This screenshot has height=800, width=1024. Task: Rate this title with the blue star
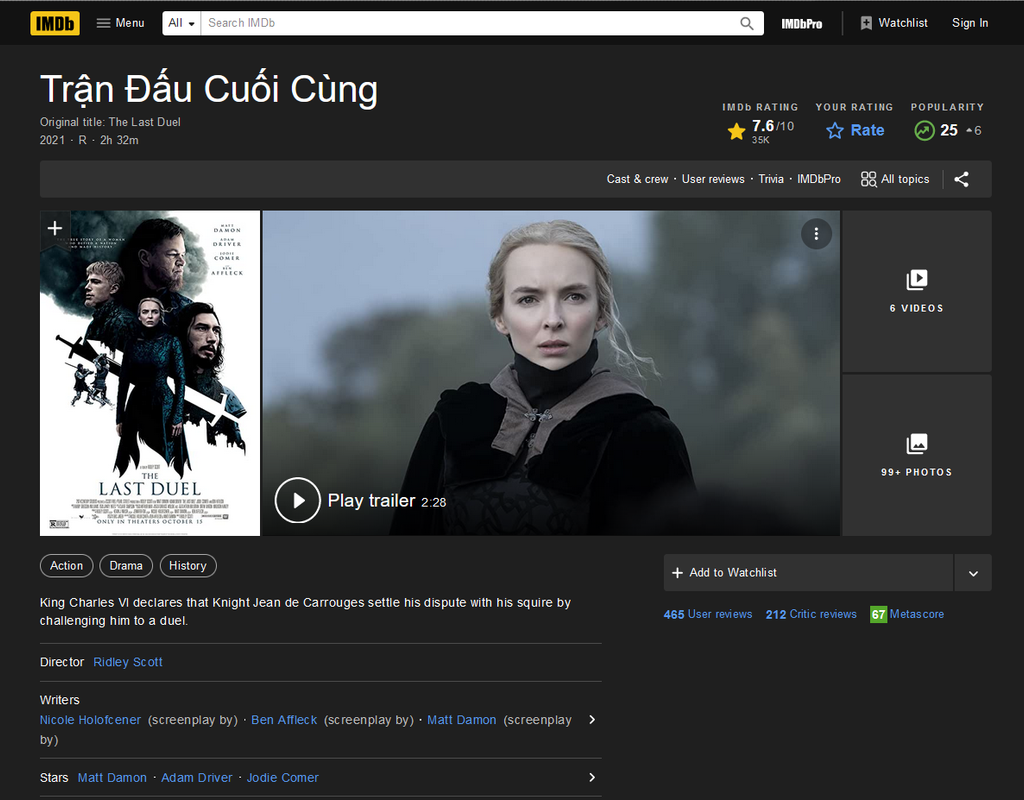pos(855,131)
